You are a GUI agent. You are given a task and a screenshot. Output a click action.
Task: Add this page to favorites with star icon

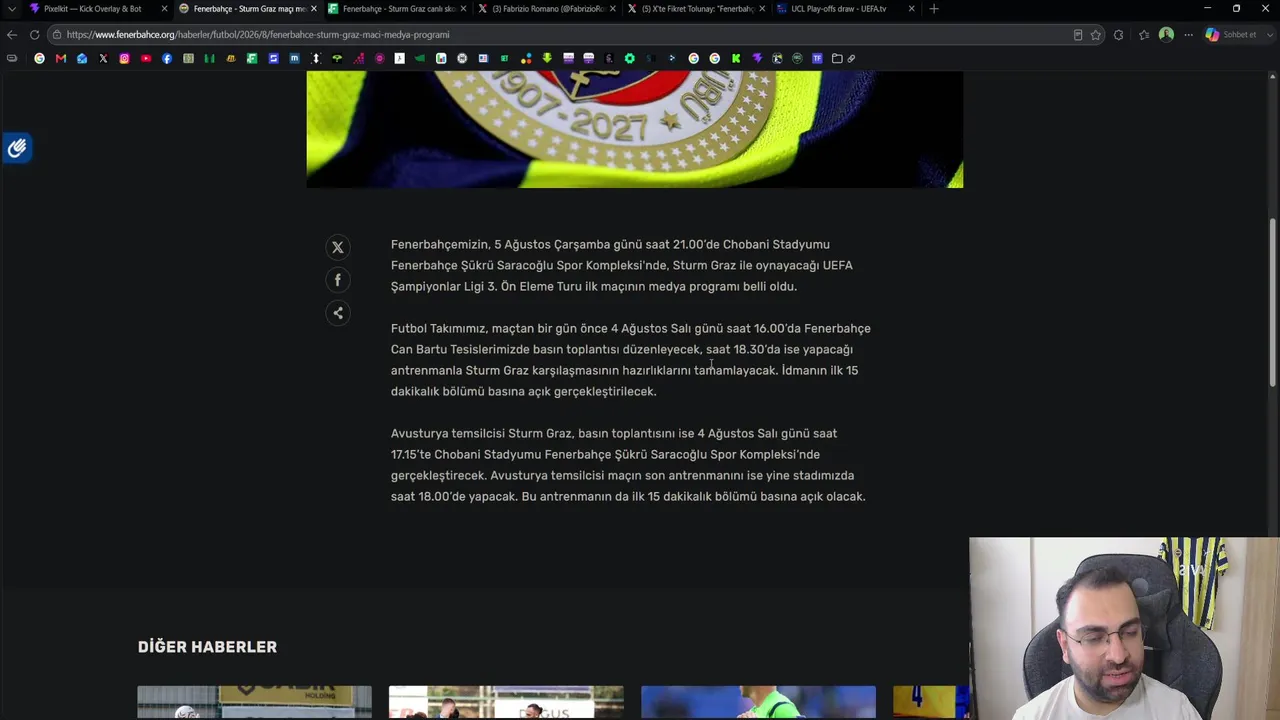point(1096,34)
